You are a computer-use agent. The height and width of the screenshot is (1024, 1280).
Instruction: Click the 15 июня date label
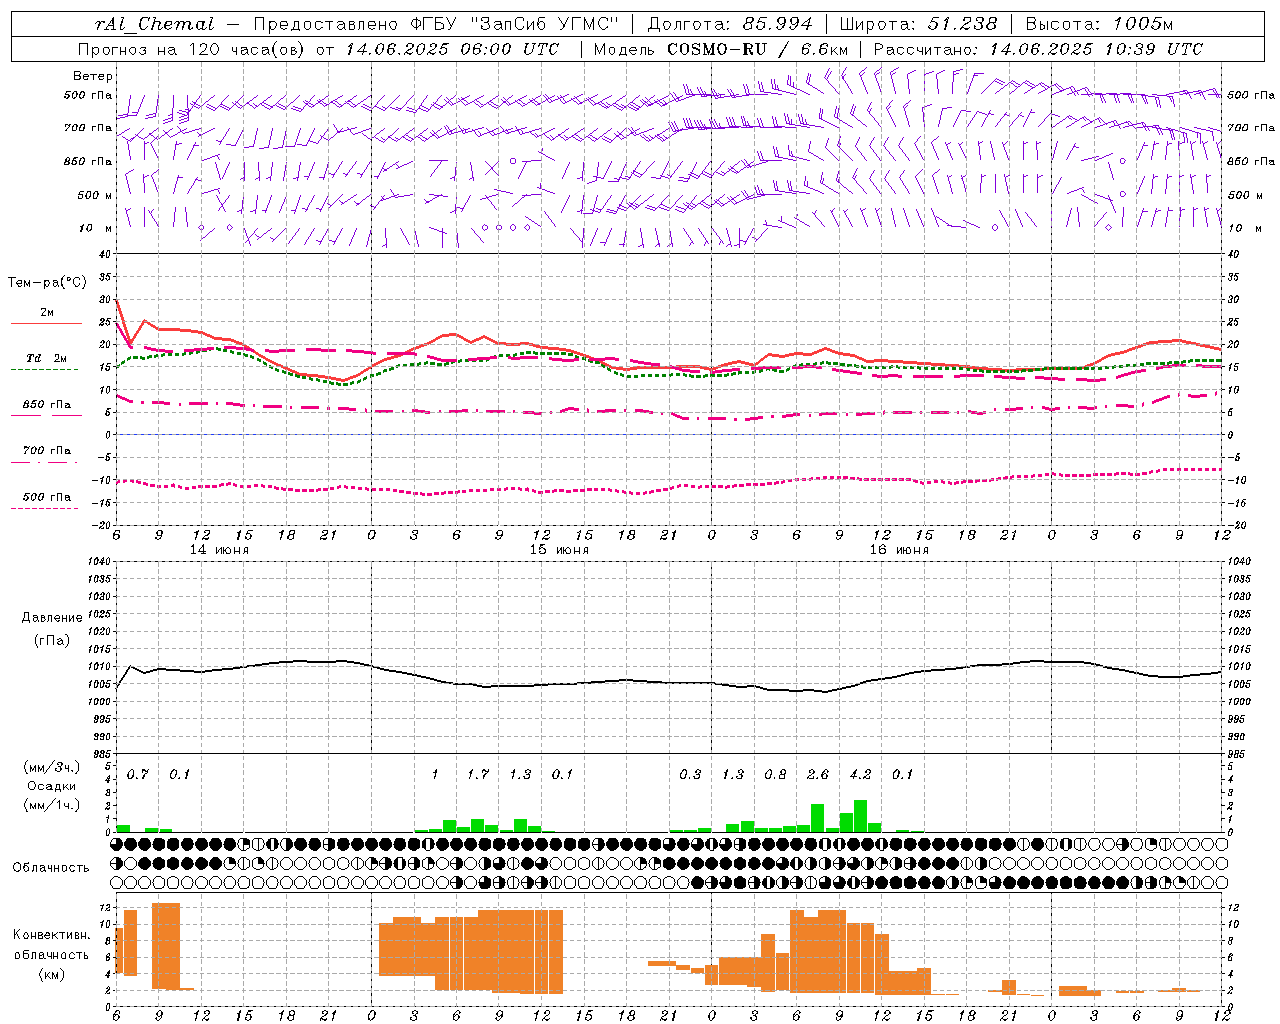(x=559, y=550)
